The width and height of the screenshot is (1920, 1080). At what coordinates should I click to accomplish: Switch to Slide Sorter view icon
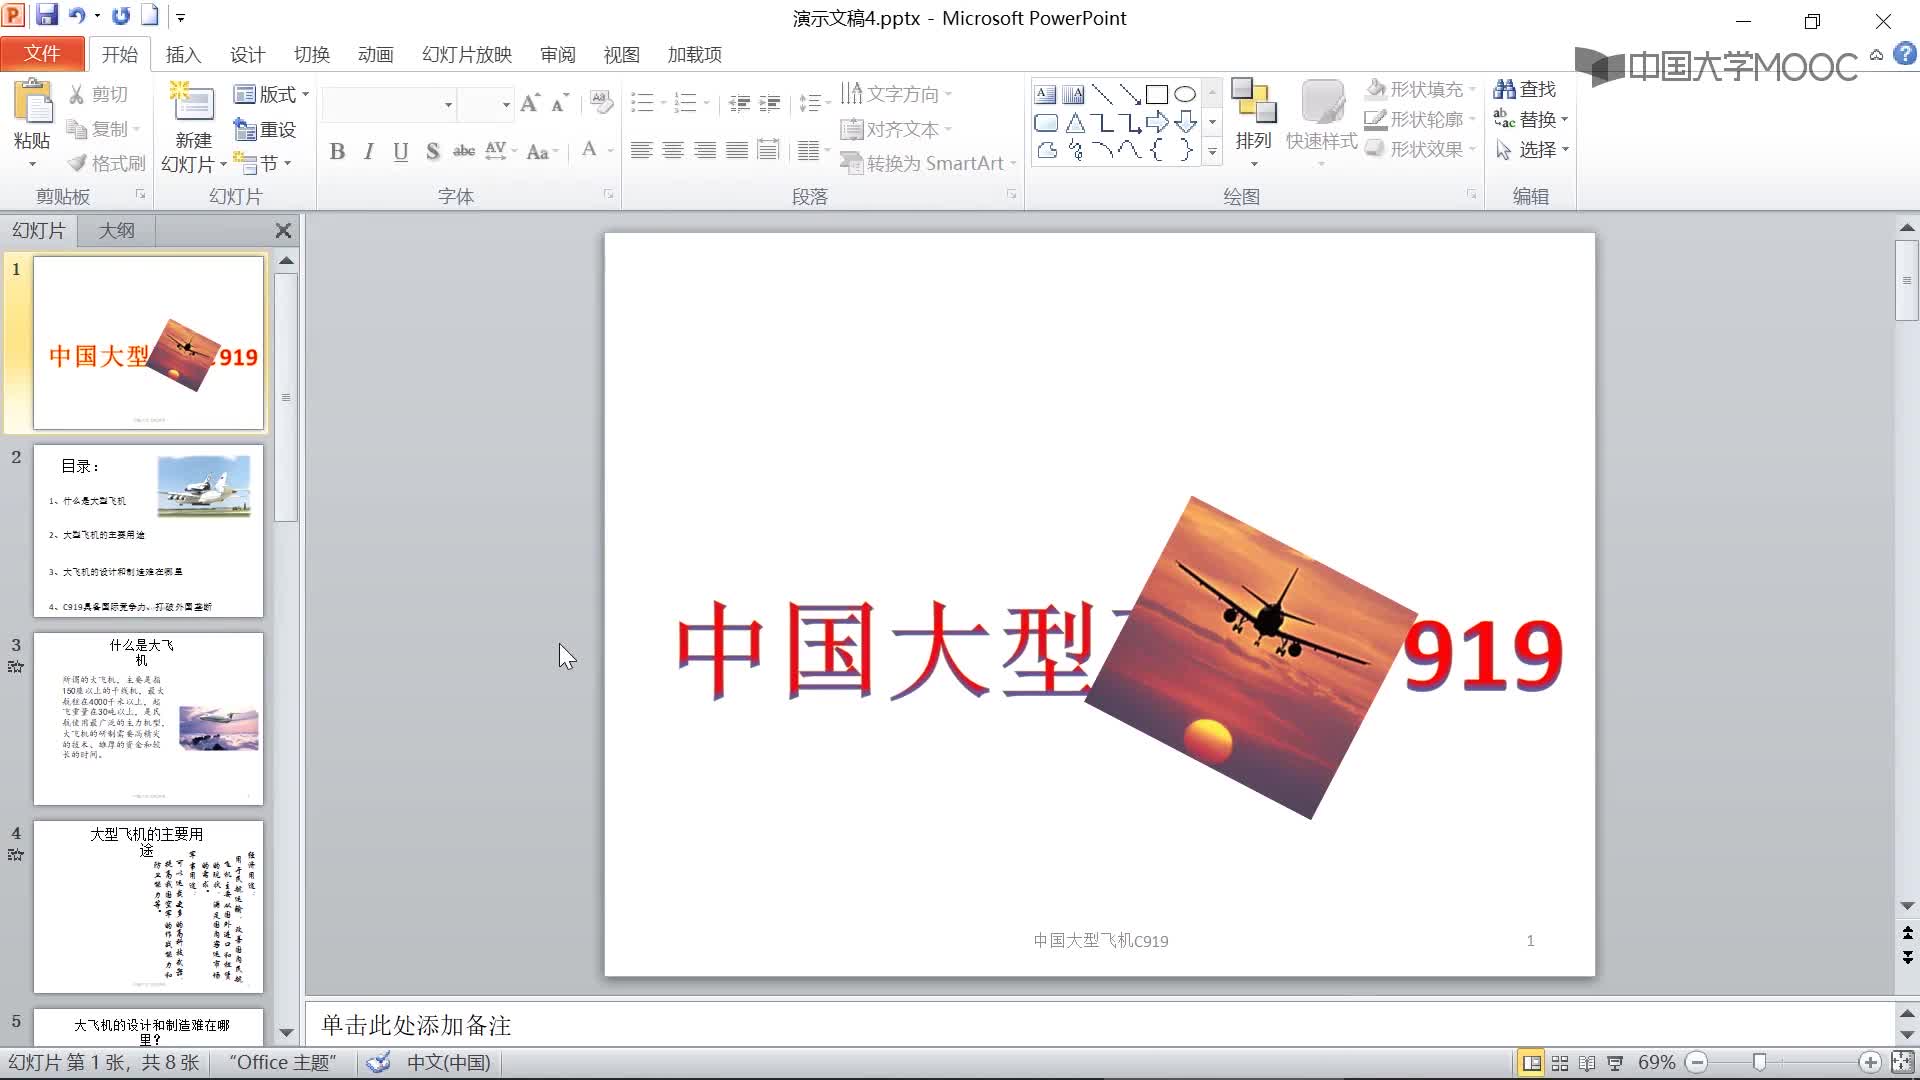[1559, 1063]
